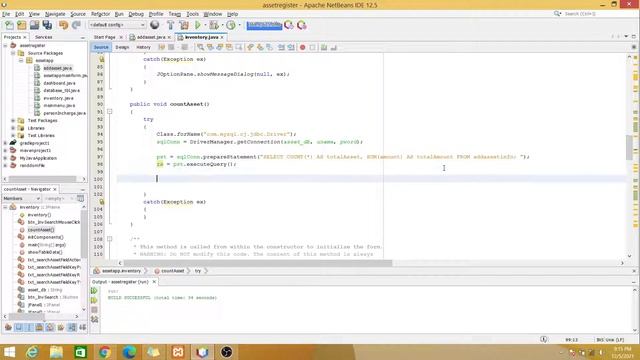The image size is (640, 360).
Task: Click the Undo toolbar icon
Action: coord(63,25)
